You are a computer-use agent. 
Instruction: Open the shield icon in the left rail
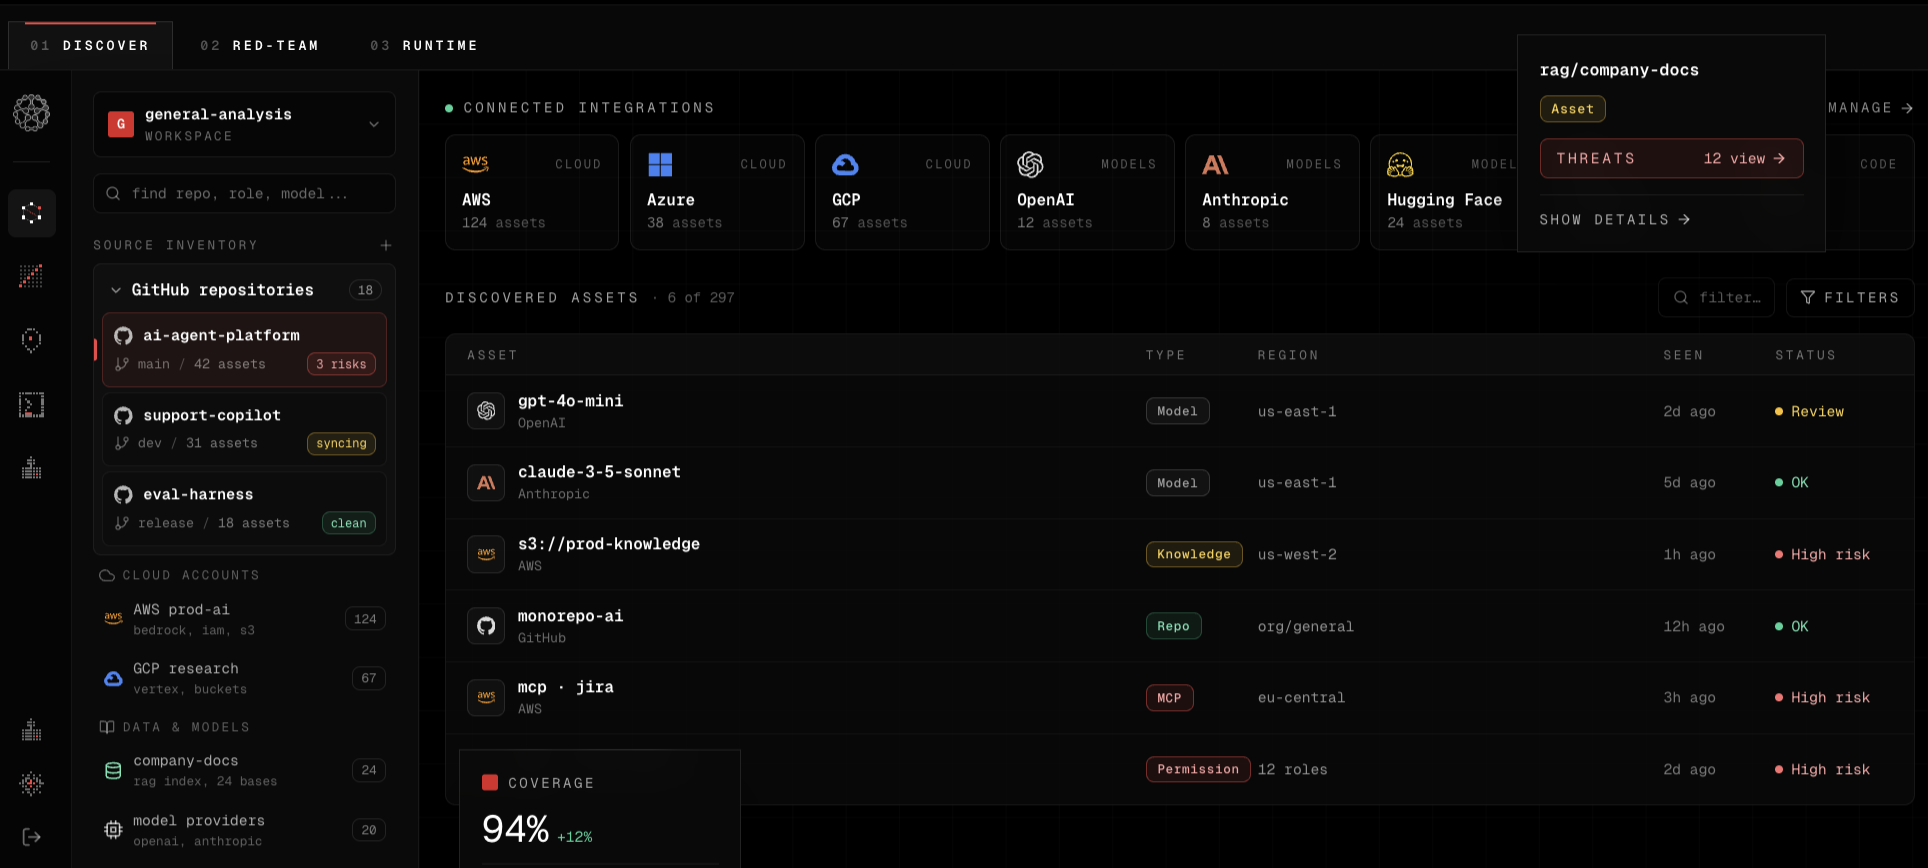[31, 340]
